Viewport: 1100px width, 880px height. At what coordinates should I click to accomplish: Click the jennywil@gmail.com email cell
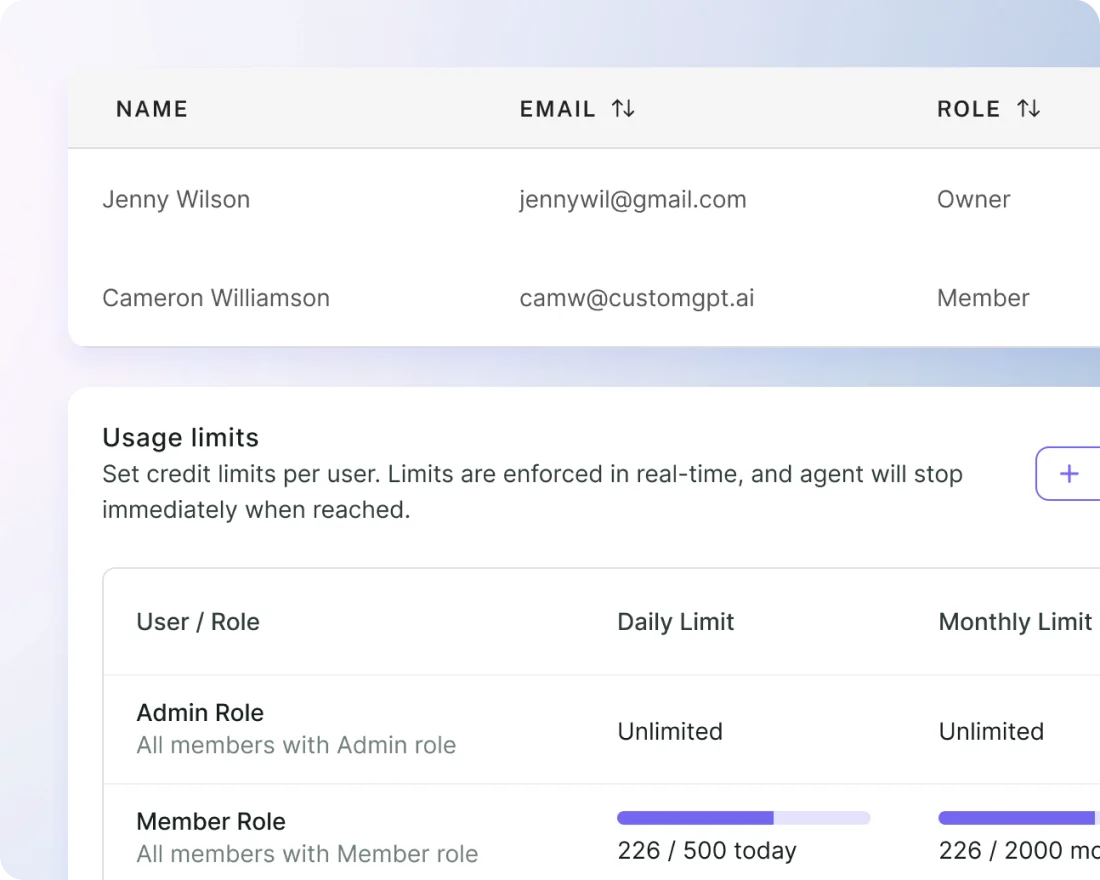coord(633,199)
